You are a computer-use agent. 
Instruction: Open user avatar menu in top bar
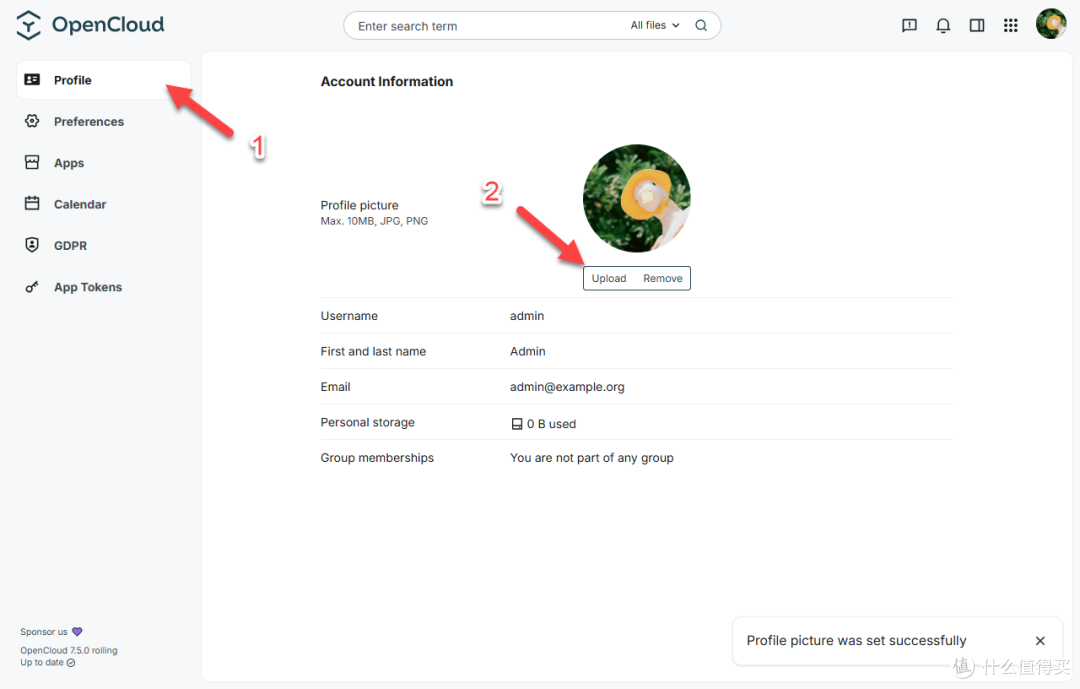[x=1051, y=24]
